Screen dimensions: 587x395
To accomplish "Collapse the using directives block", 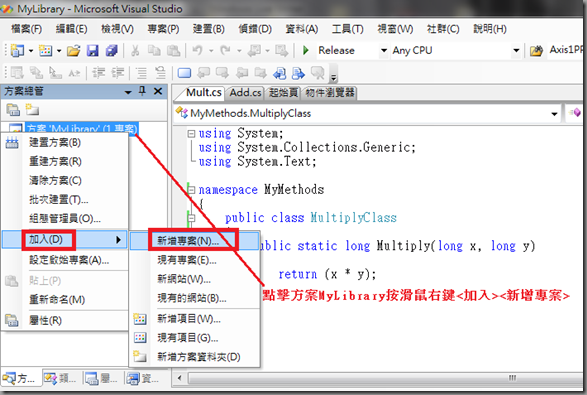I will click(x=191, y=133).
